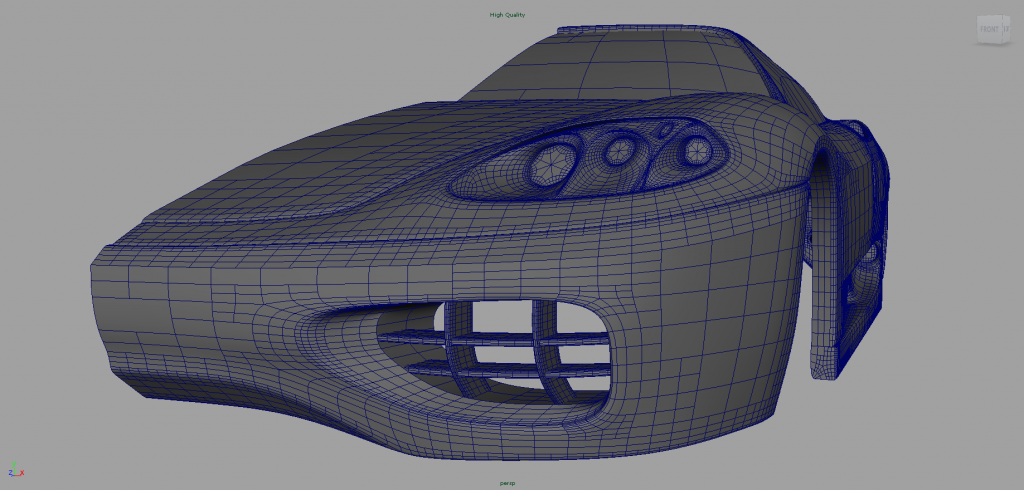This screenshot has width=1024, height=490.
Task: Click the "persp" camera name label
Action: tap(507, 482)
